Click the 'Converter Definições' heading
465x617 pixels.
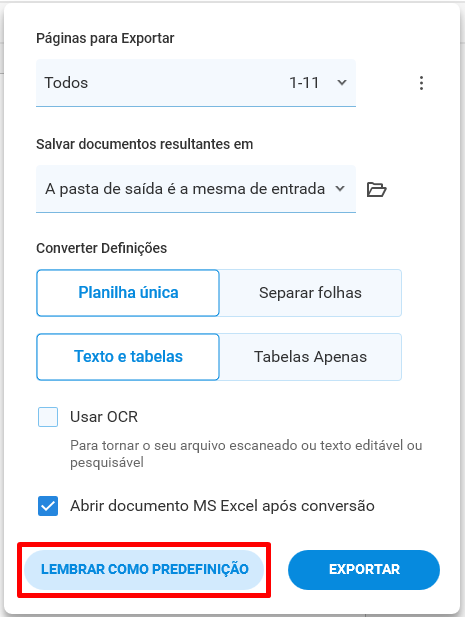point(101,248)
